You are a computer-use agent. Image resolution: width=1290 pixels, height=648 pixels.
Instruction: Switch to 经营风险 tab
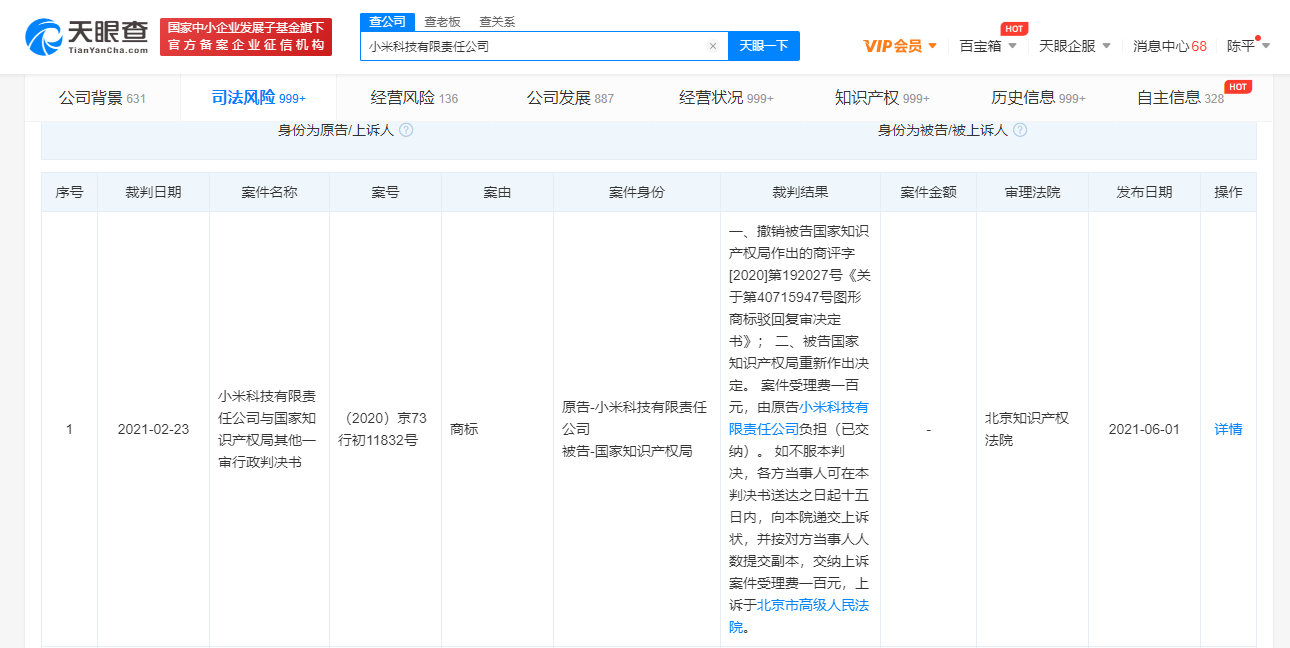pos(414,98)
